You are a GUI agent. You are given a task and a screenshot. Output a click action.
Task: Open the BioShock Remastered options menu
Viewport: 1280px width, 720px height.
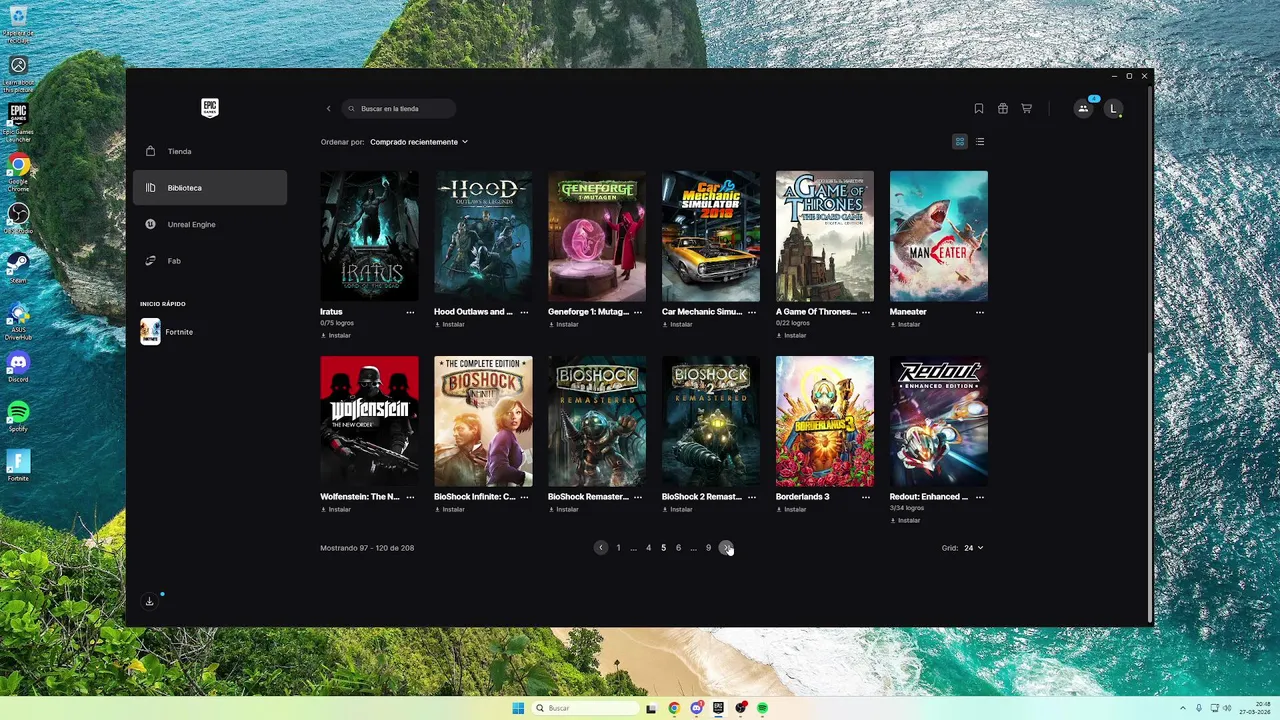click(638, 497)
